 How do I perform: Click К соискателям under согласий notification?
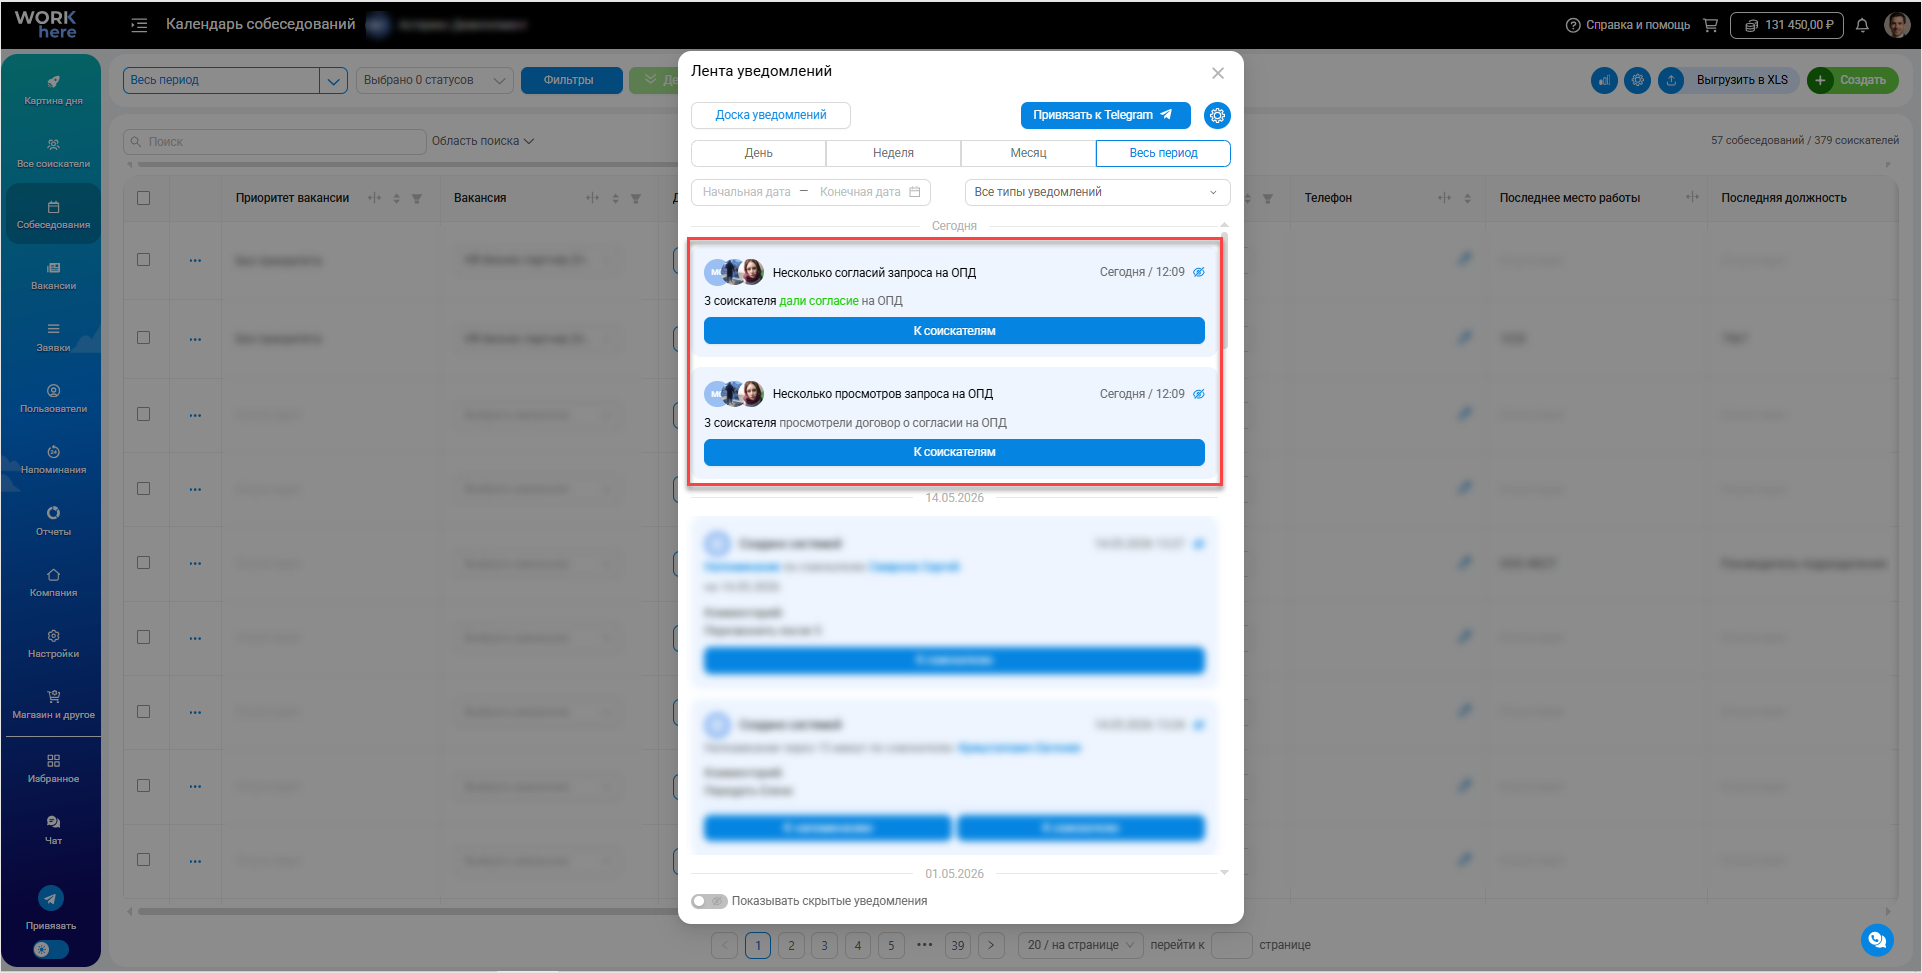coord(954,331)
